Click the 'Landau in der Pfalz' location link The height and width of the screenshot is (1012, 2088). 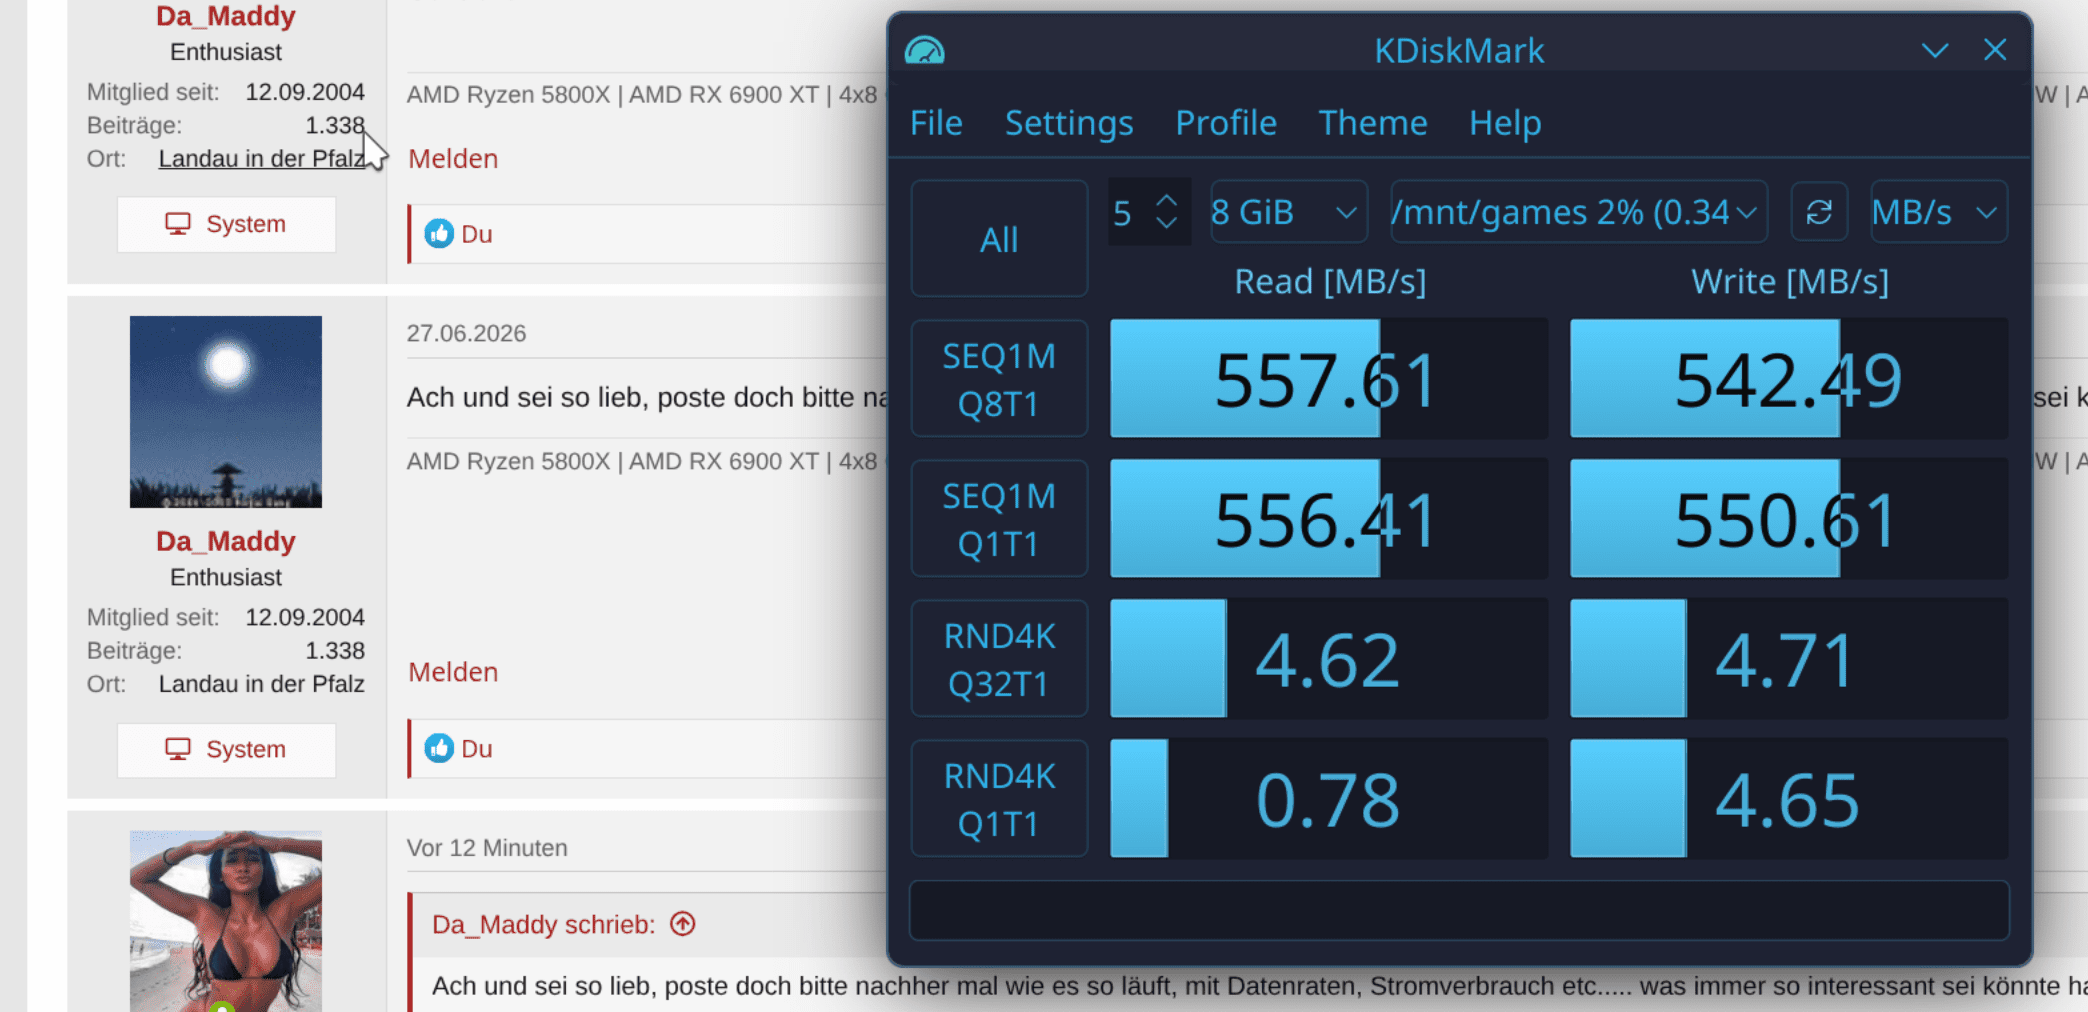(261, 159)
